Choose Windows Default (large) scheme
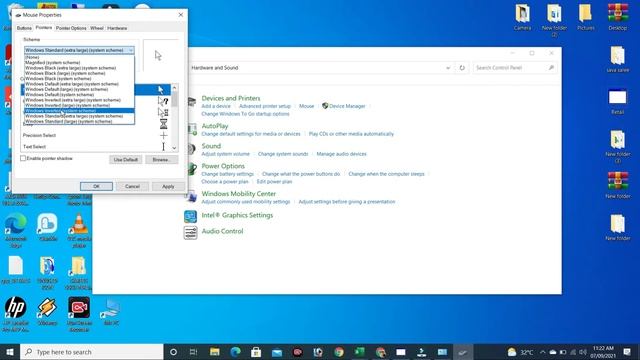 [79, 89]
